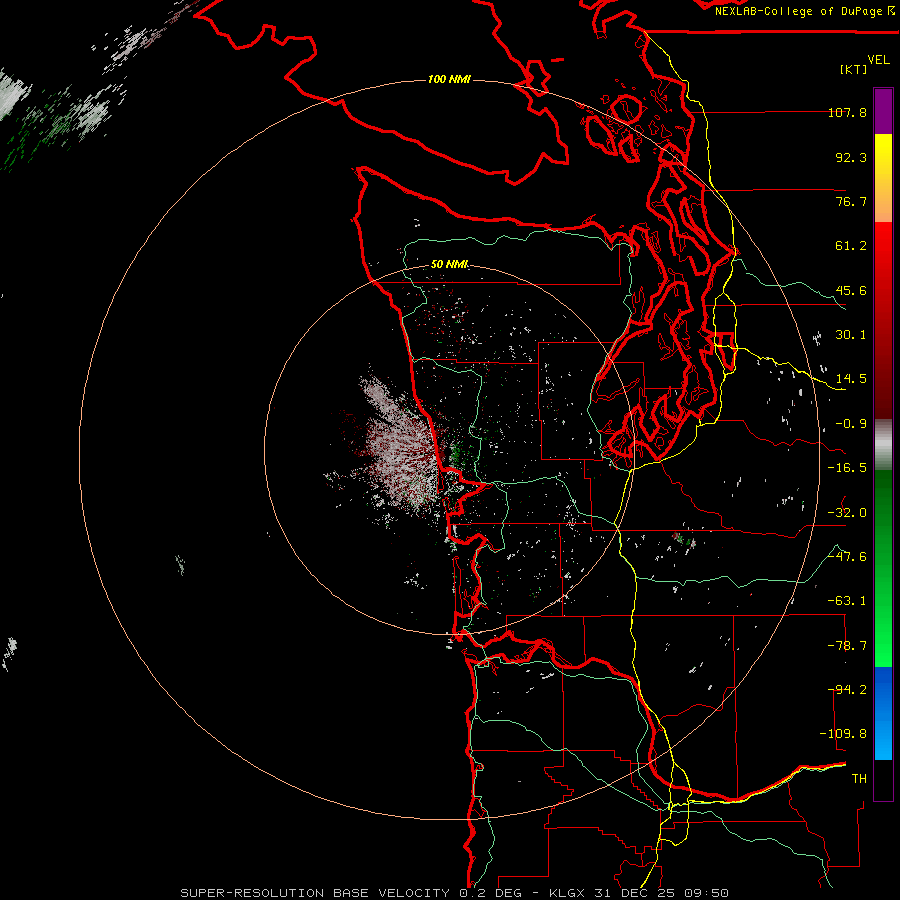Click the 50 NMI range ring label

click(449, 264)
